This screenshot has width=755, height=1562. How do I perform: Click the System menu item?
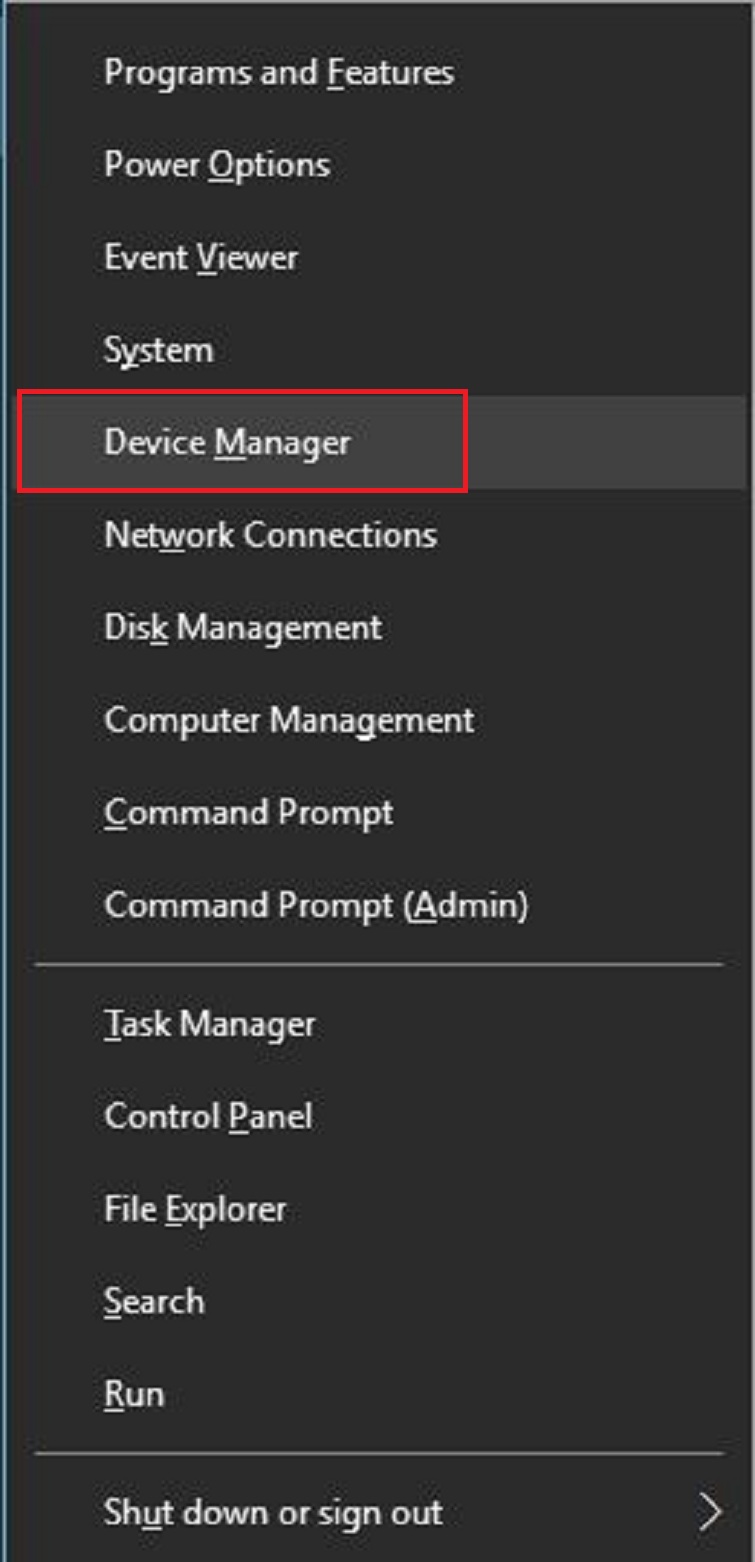(159, 351)
